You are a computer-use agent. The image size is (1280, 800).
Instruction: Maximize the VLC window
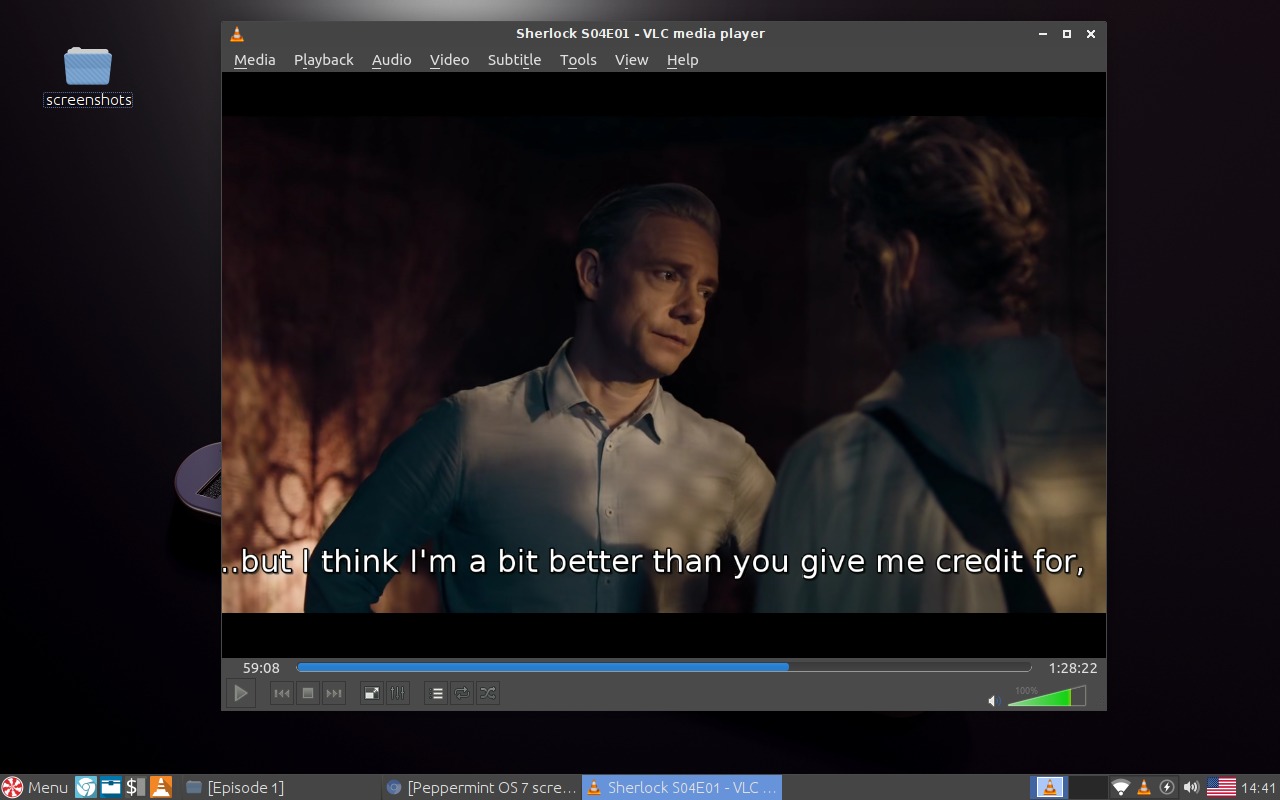click(1067, 34)
